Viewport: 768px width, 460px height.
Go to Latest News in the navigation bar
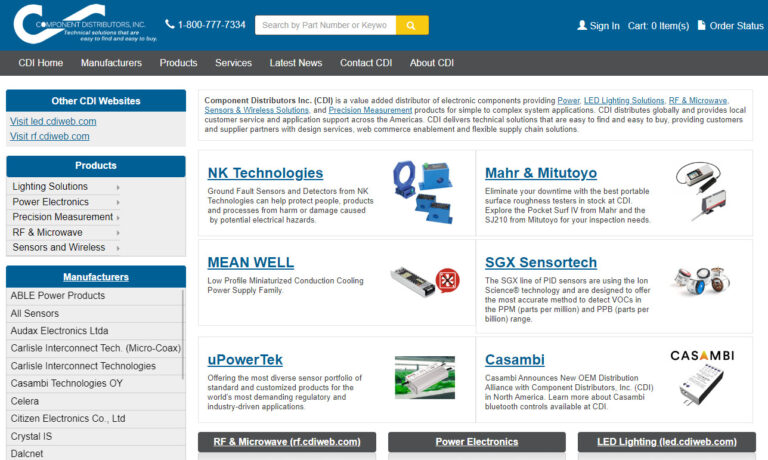[x=296, y=63]
